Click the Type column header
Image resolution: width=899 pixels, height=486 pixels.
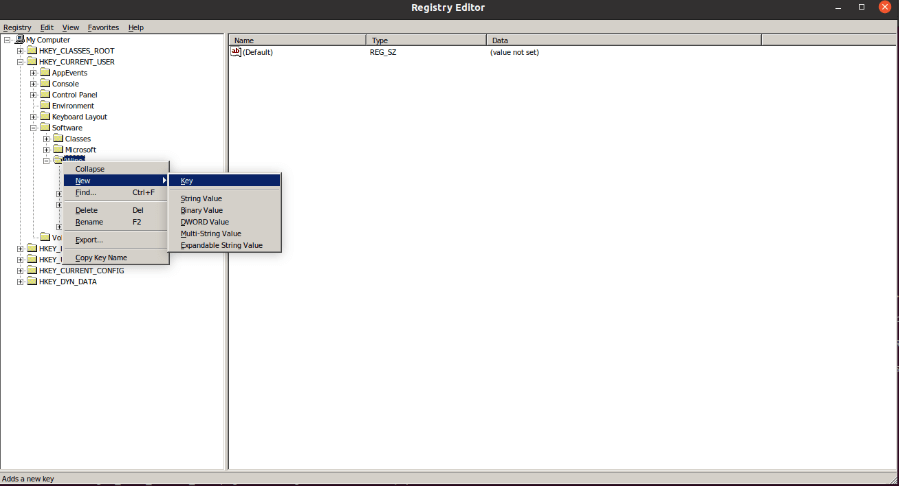click(x=427, y=40)
